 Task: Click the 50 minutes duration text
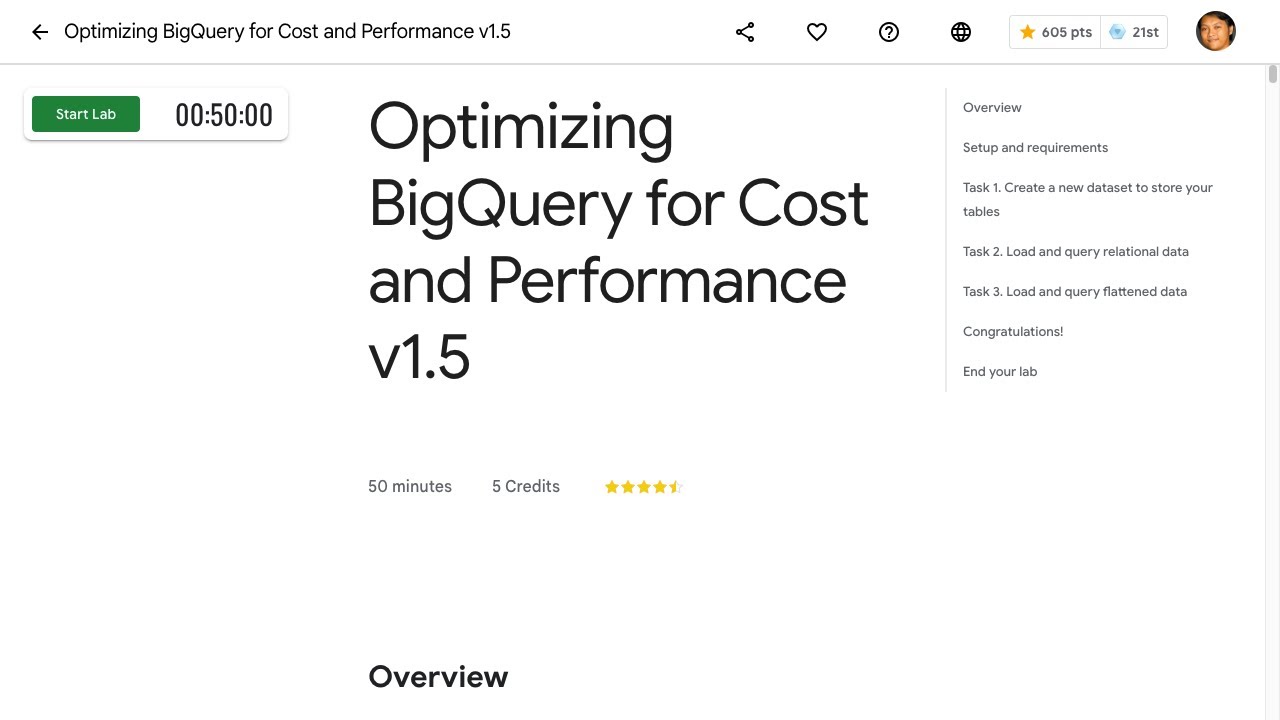pyautogui.click(x=410, y=486)
